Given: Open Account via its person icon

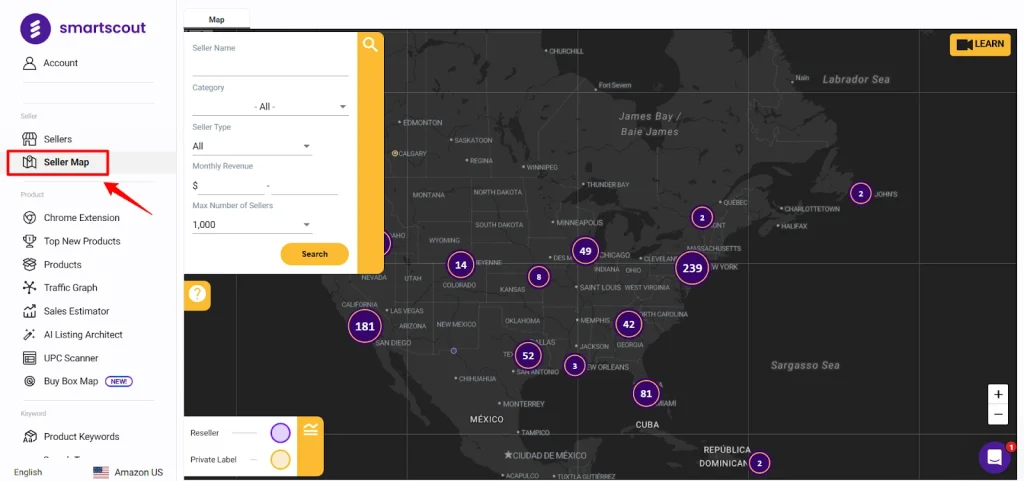Looking at the screenshot, I should 29,63.
